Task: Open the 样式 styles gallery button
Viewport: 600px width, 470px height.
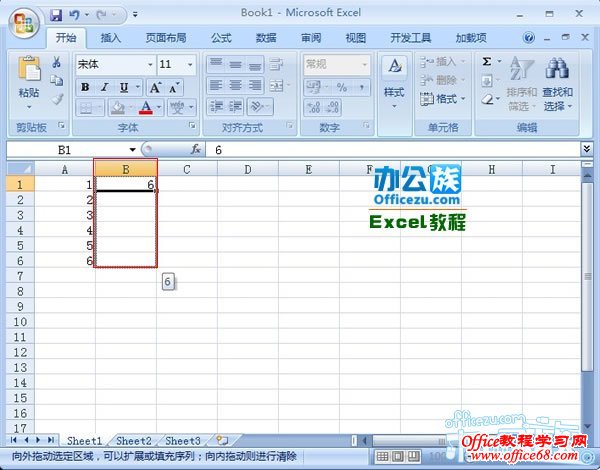Action: (x=394, y=83)
